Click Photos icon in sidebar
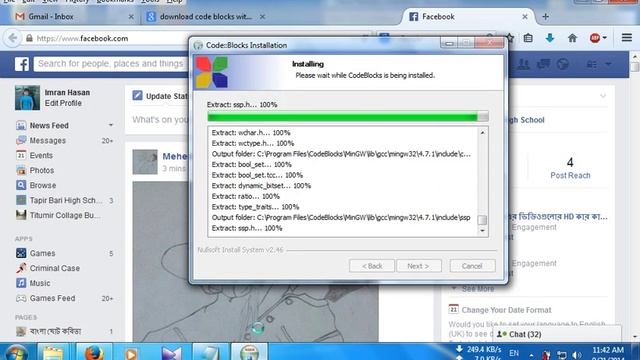The image size is (640, 360). click(x=21, y=170)
